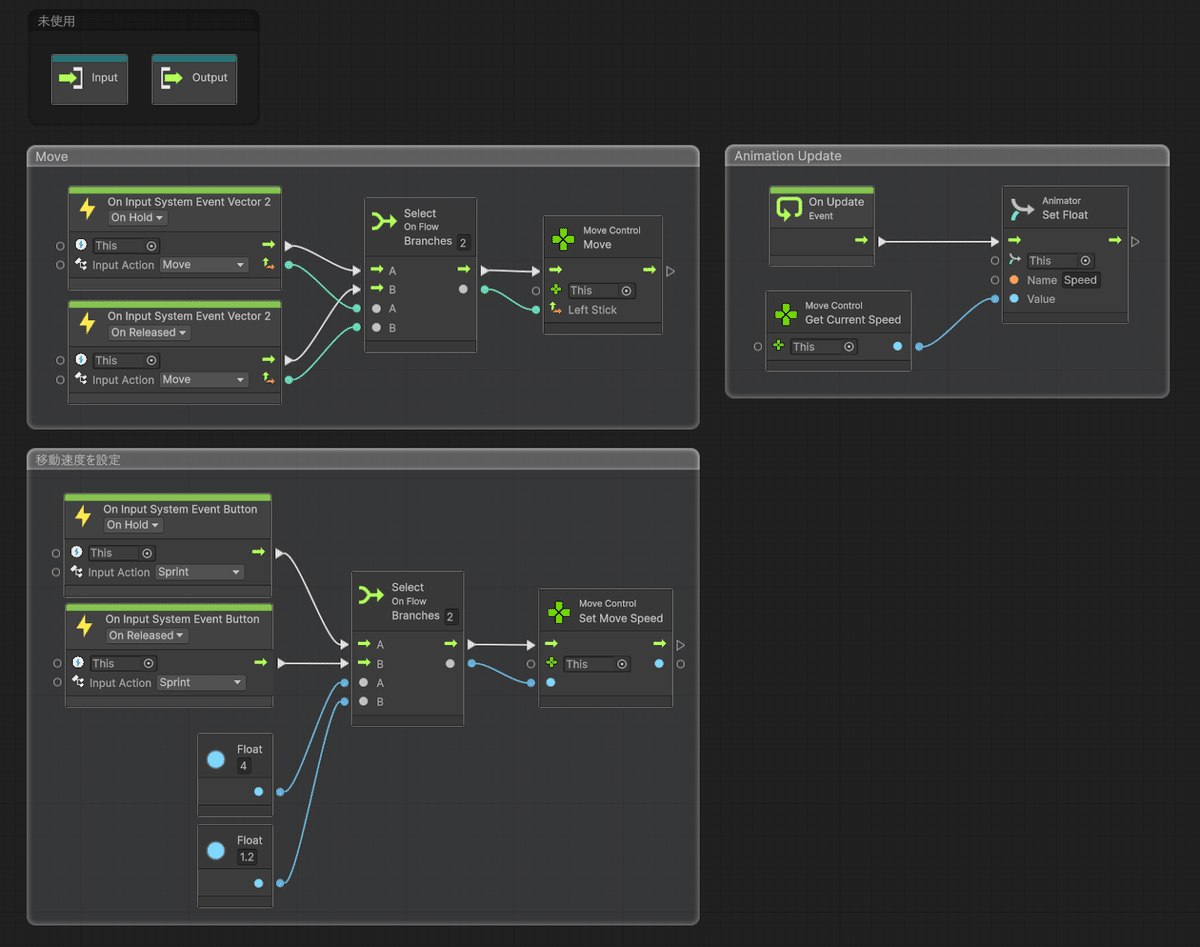
Task: Click the Float 1.2 node circle icon
Action: coord(216,850)
